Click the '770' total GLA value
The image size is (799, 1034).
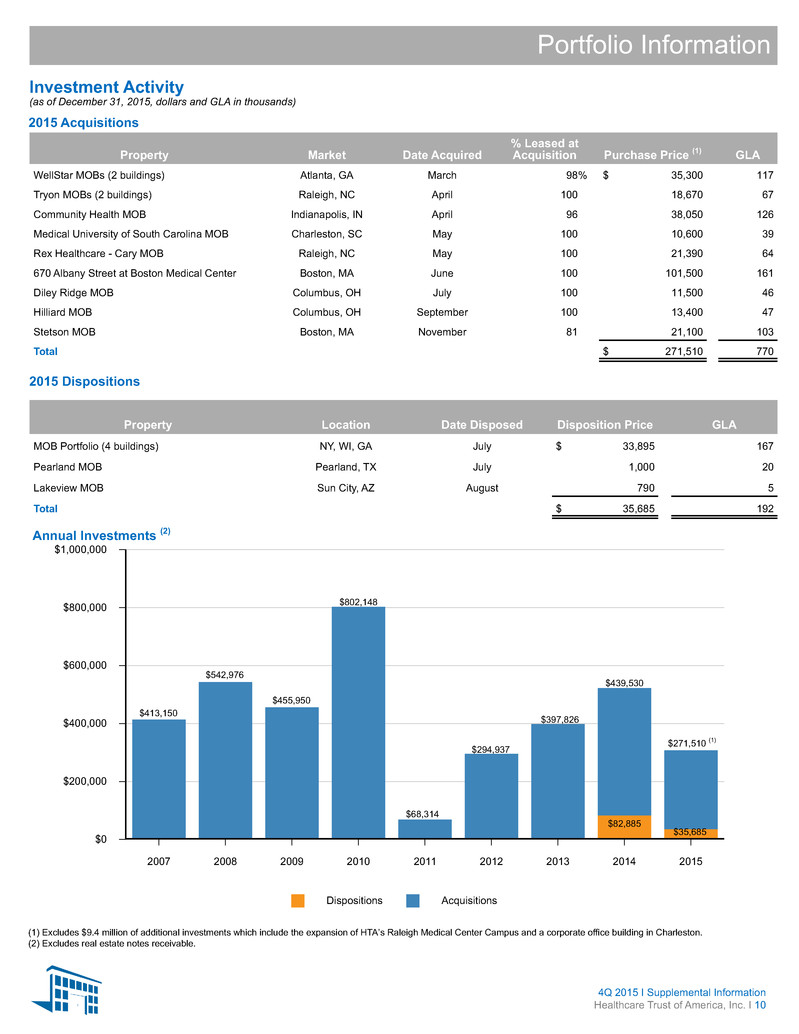coord(765,351)
